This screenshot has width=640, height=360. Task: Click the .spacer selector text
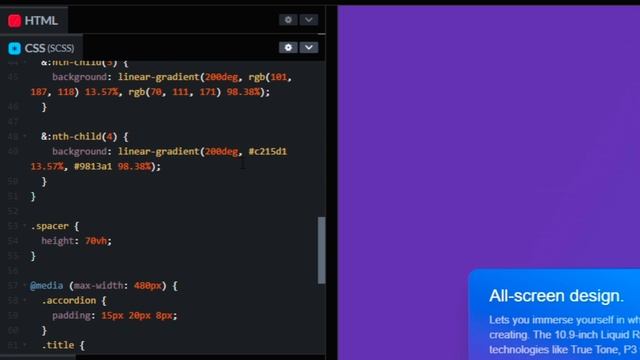tap(50, 226)
